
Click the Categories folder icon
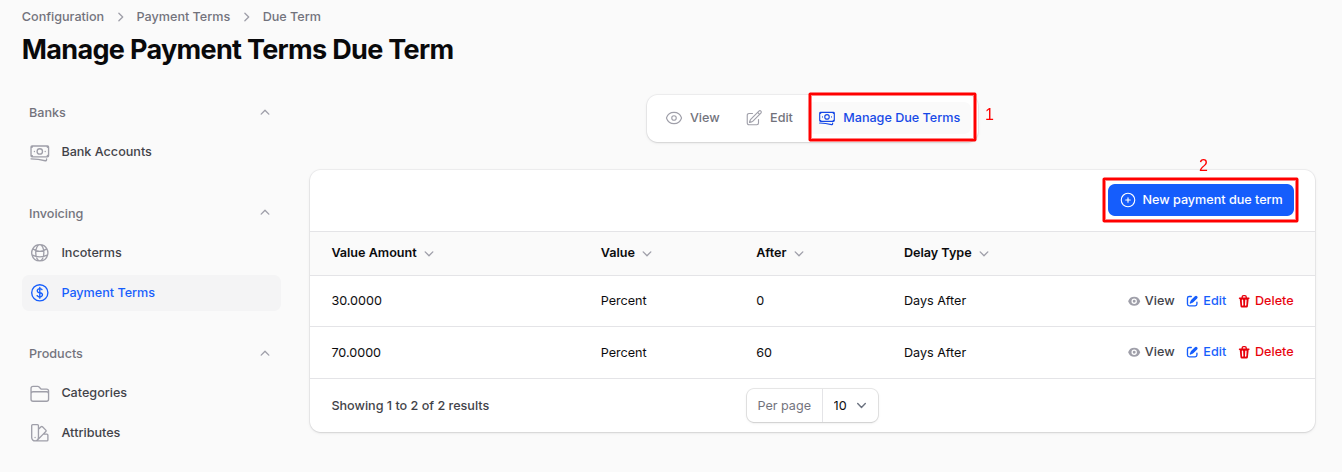coord(40,393)
